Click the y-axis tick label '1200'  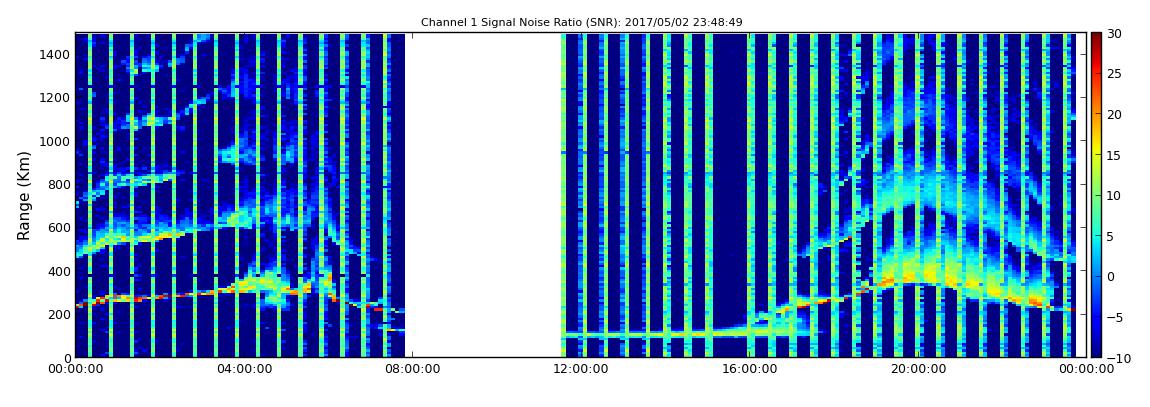[x=56, y=98]
